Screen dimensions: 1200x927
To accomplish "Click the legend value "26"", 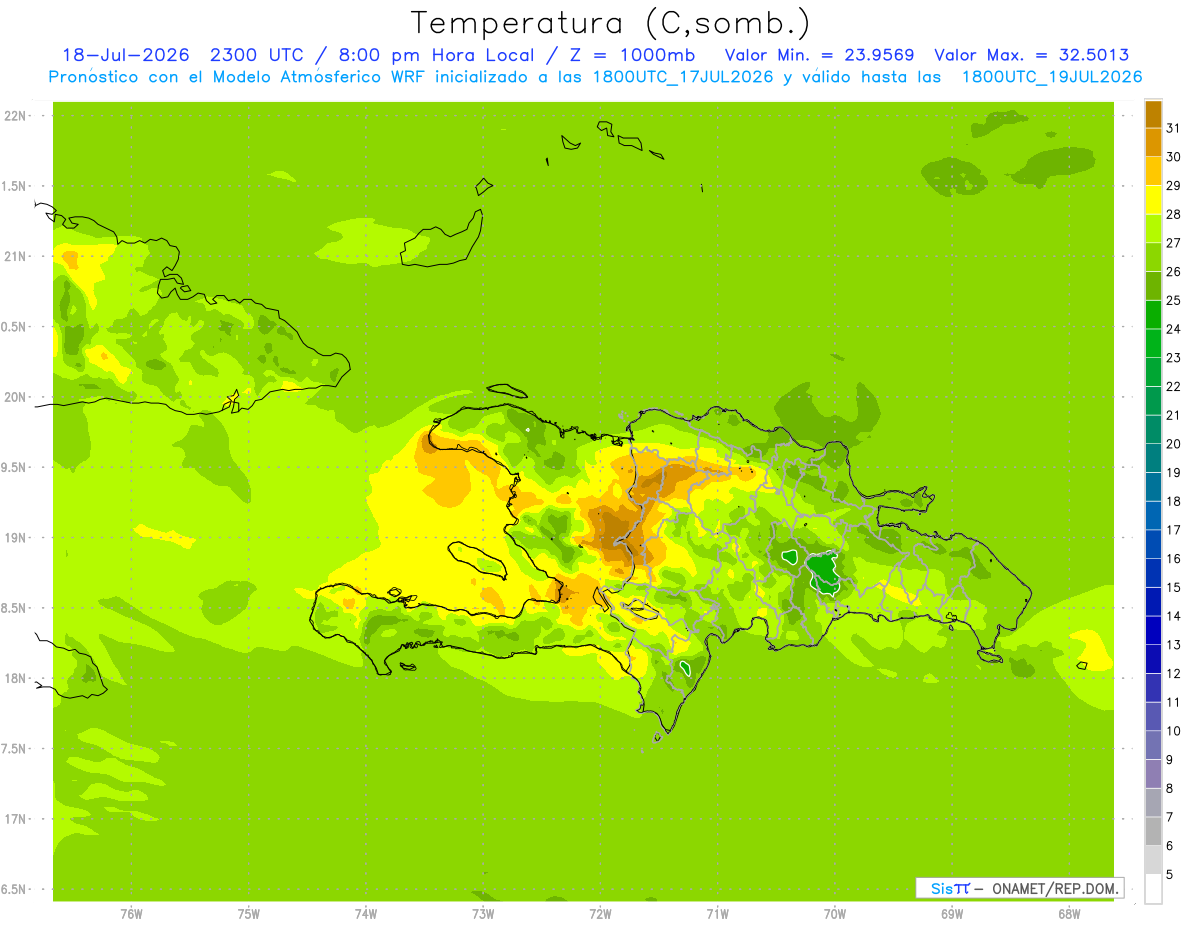I will click(1173, 271).
